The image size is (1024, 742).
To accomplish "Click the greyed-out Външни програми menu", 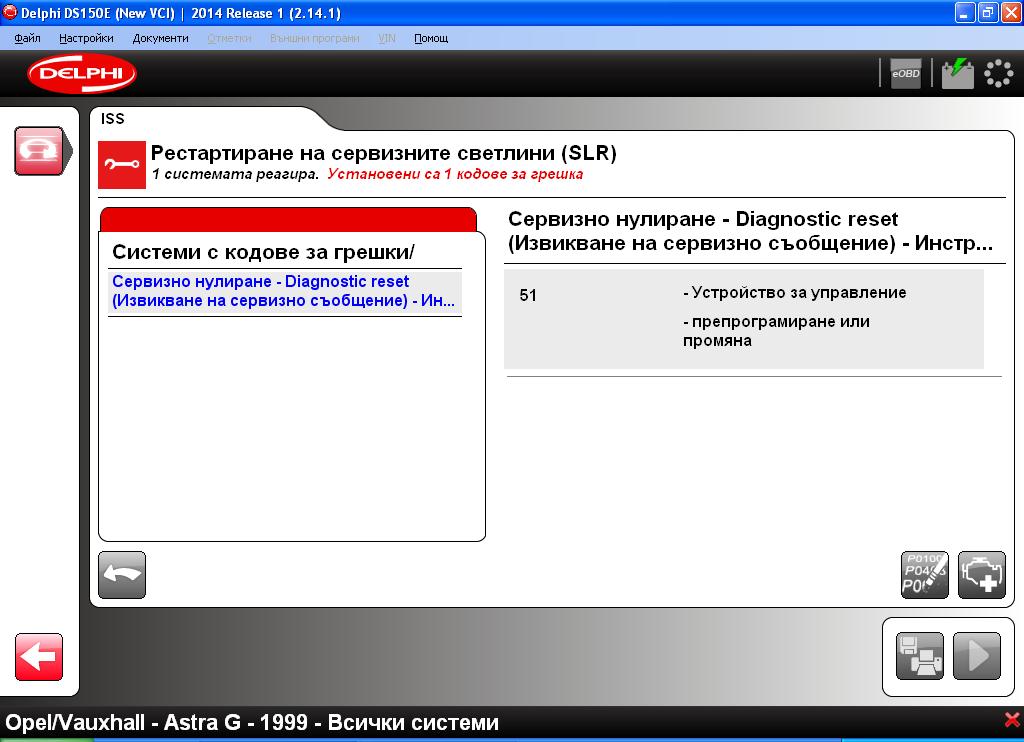I will [315, 39].
